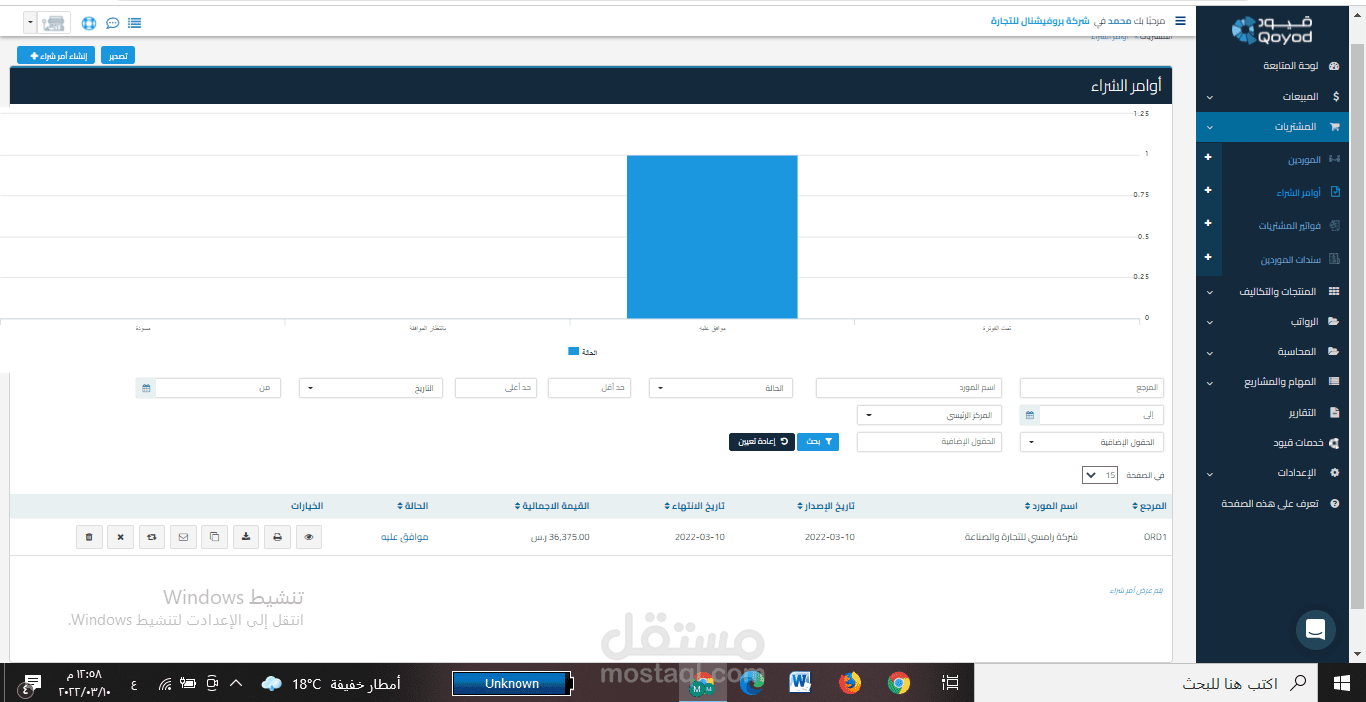
Task: Email ORD1 order using envelope icon
Action: tap(183, 537)
